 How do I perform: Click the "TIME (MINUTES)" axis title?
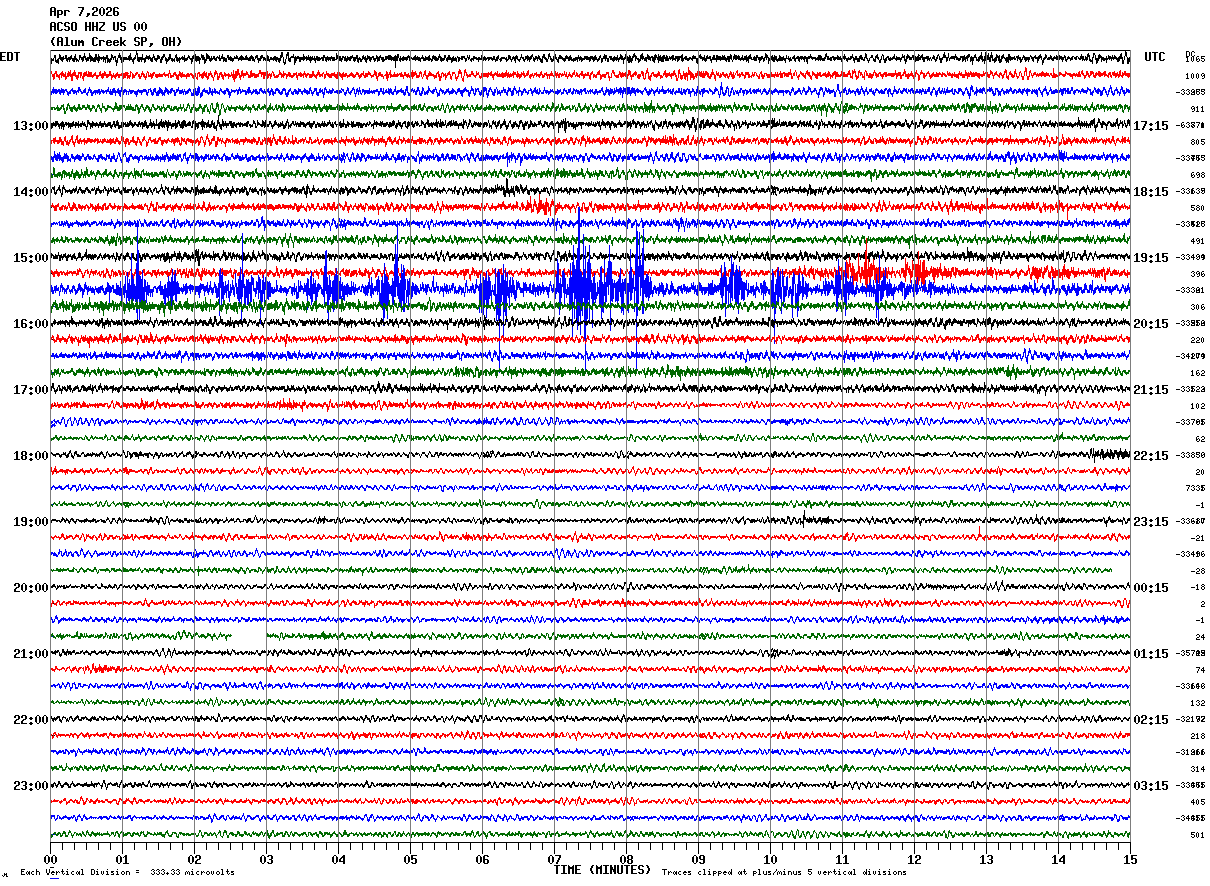[x=602, y=870]
